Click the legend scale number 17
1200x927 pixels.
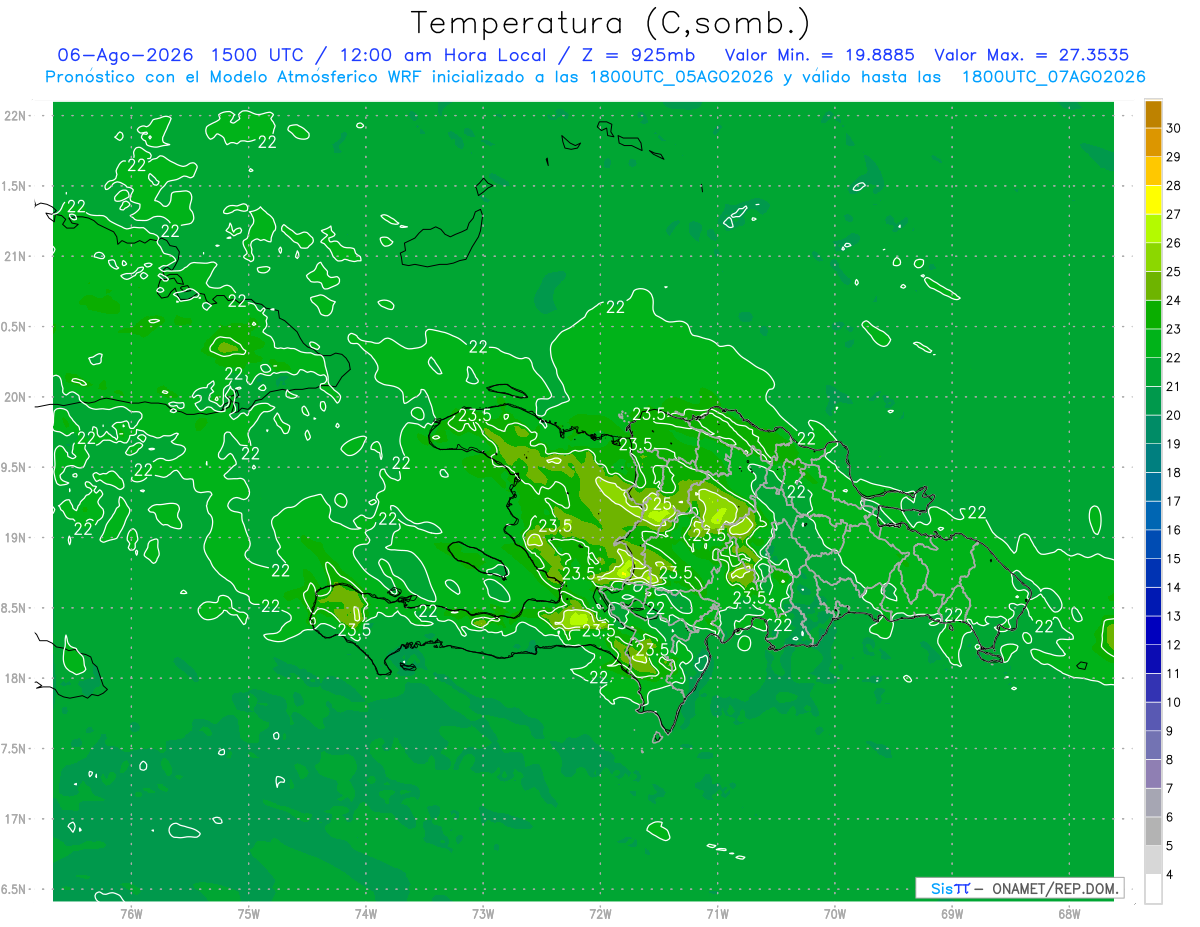[x=1174, y=501]
